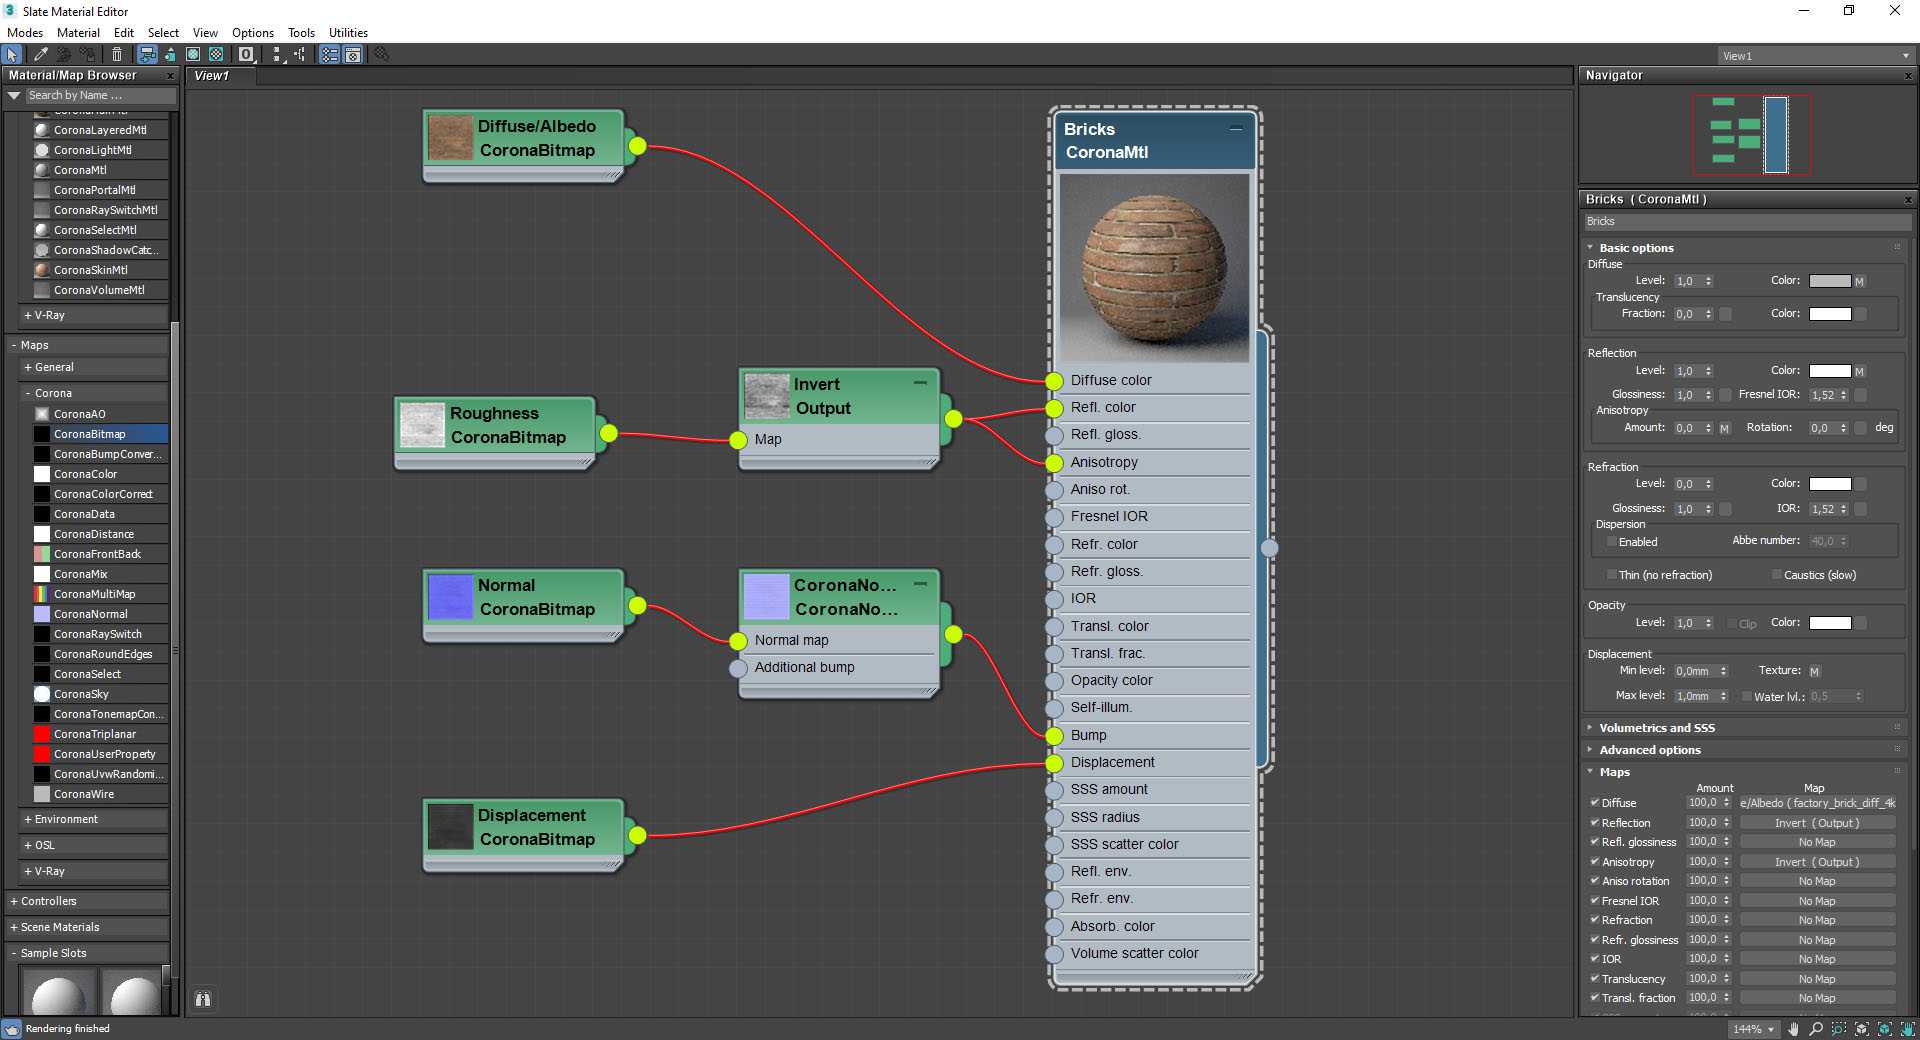Select the eyedropper Pick Material tool
Screen dimensions: 1920x1040
(x=41, y=55)
